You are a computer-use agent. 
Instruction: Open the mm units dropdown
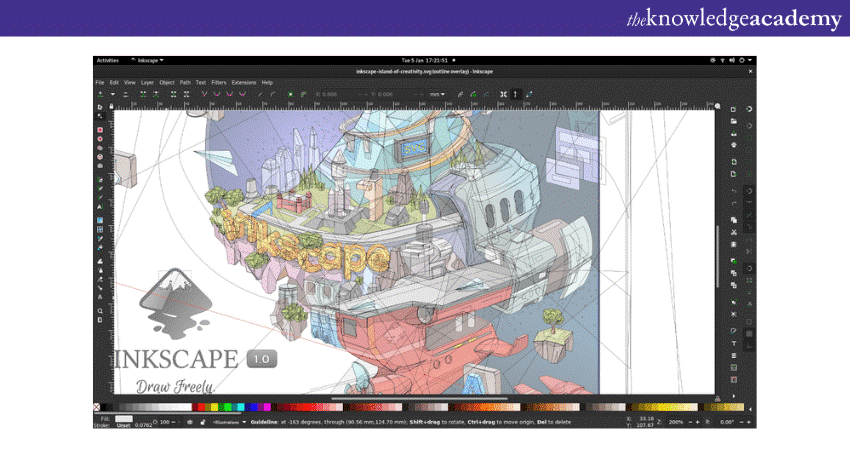tap(438, 94)
